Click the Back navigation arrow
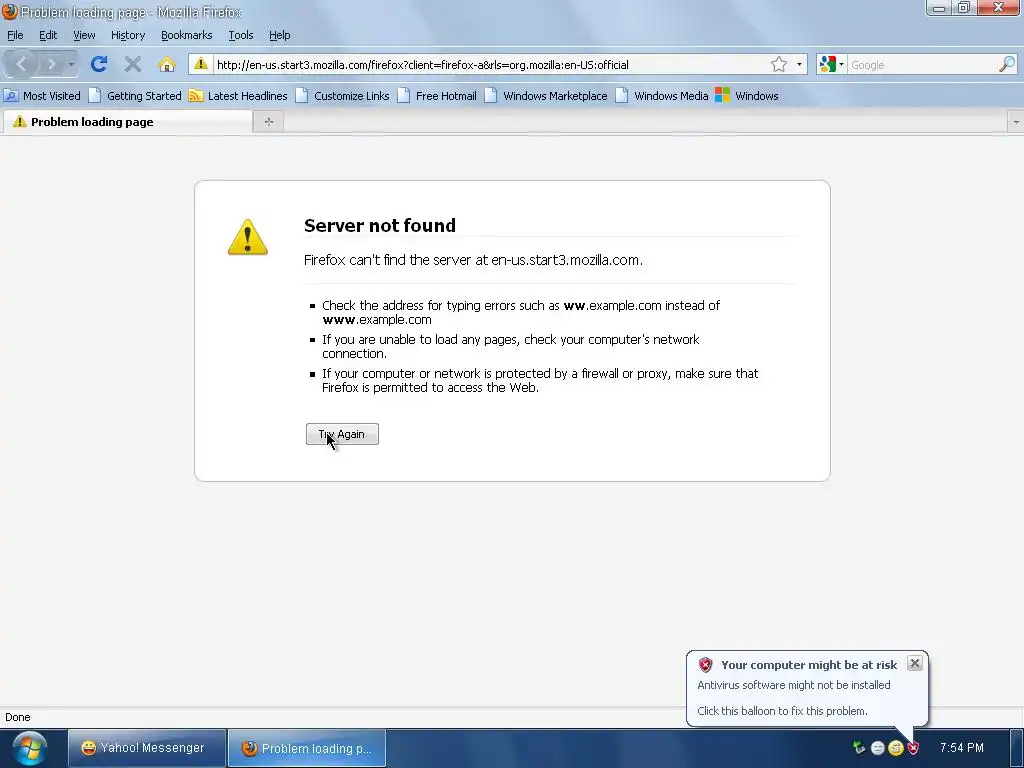The height and width of the screenshot is (768, 1024). coord(21,64)
